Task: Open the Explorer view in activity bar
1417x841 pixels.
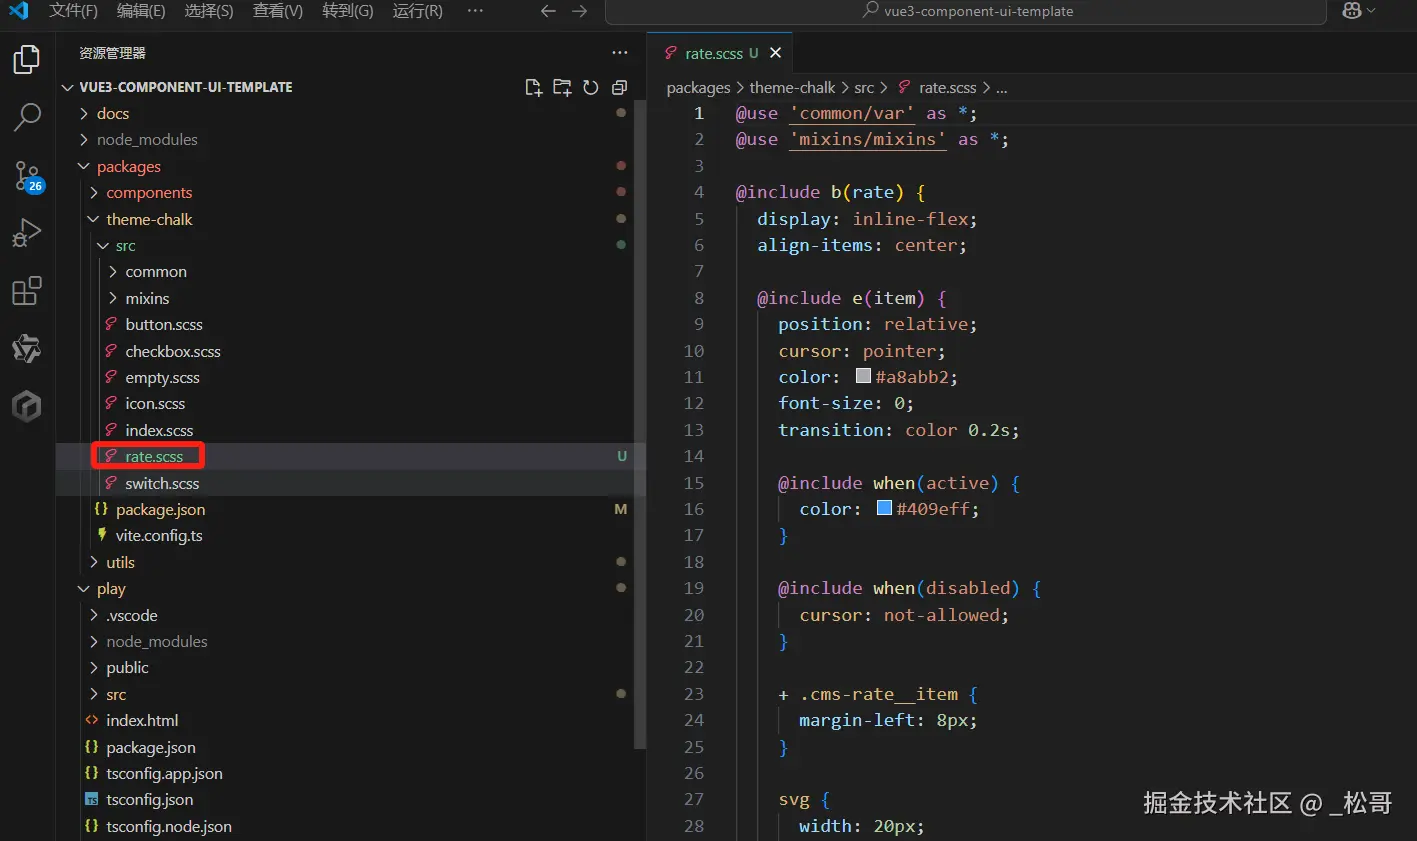Action: [27, 60]
